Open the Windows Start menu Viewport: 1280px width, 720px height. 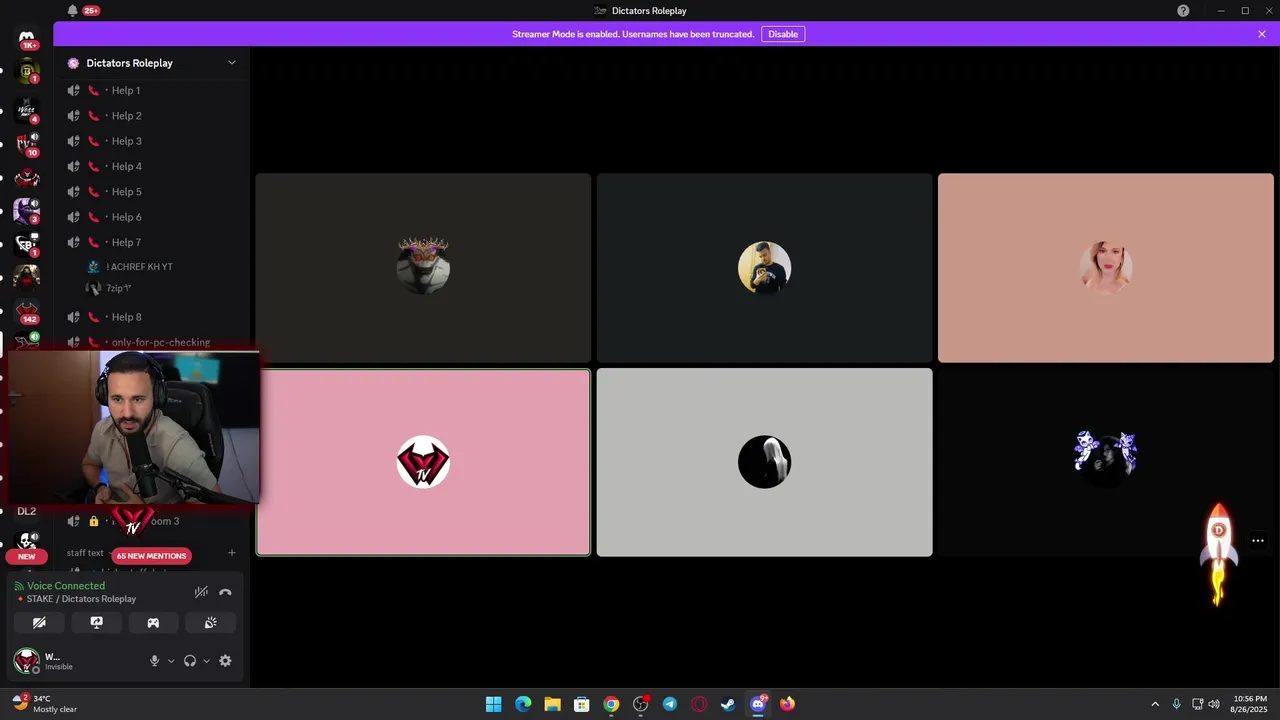pyautogui.click(x=493, y=704)
